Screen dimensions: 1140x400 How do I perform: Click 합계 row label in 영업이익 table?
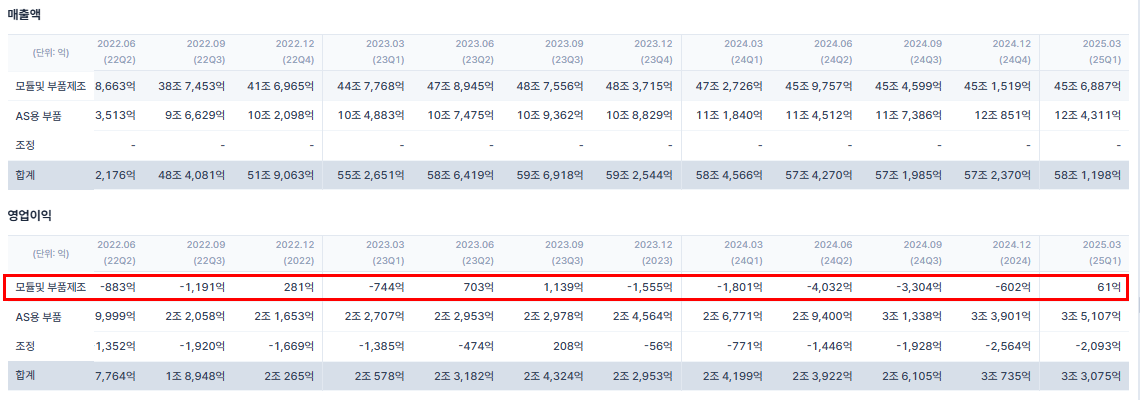pyautogui.click(x=25, y=375)
